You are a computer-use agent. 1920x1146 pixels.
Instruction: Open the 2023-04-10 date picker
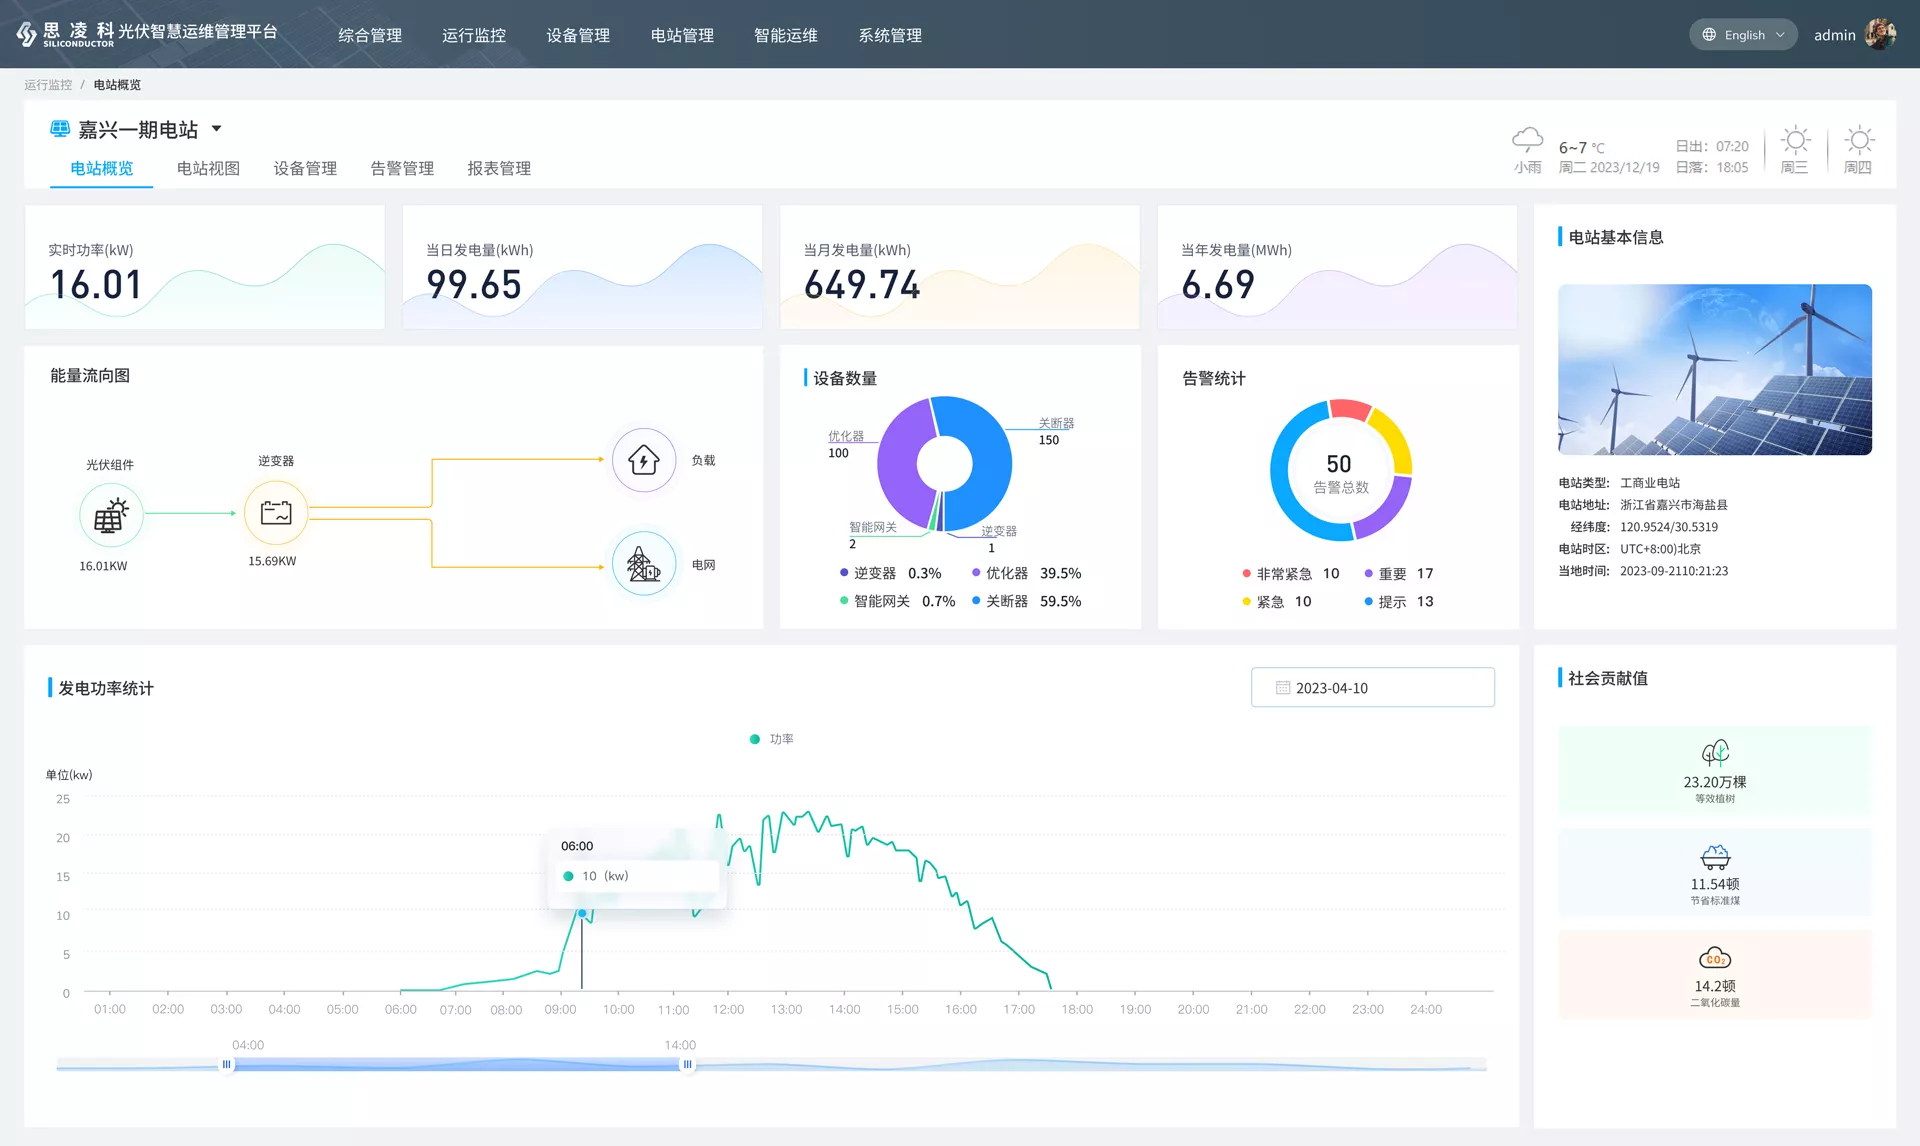(1372, 688)
